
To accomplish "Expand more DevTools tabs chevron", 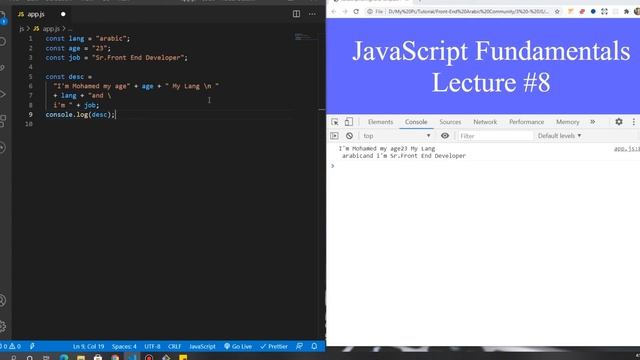I will pyautogui.click(x=593, y=122).
